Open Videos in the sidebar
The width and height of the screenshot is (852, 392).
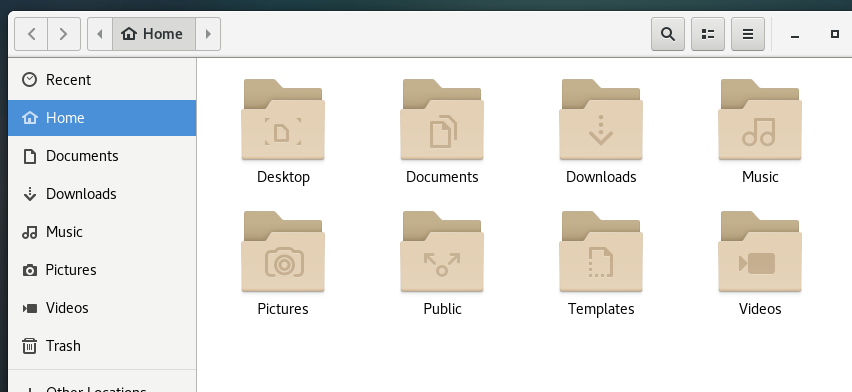coord(102,308)
